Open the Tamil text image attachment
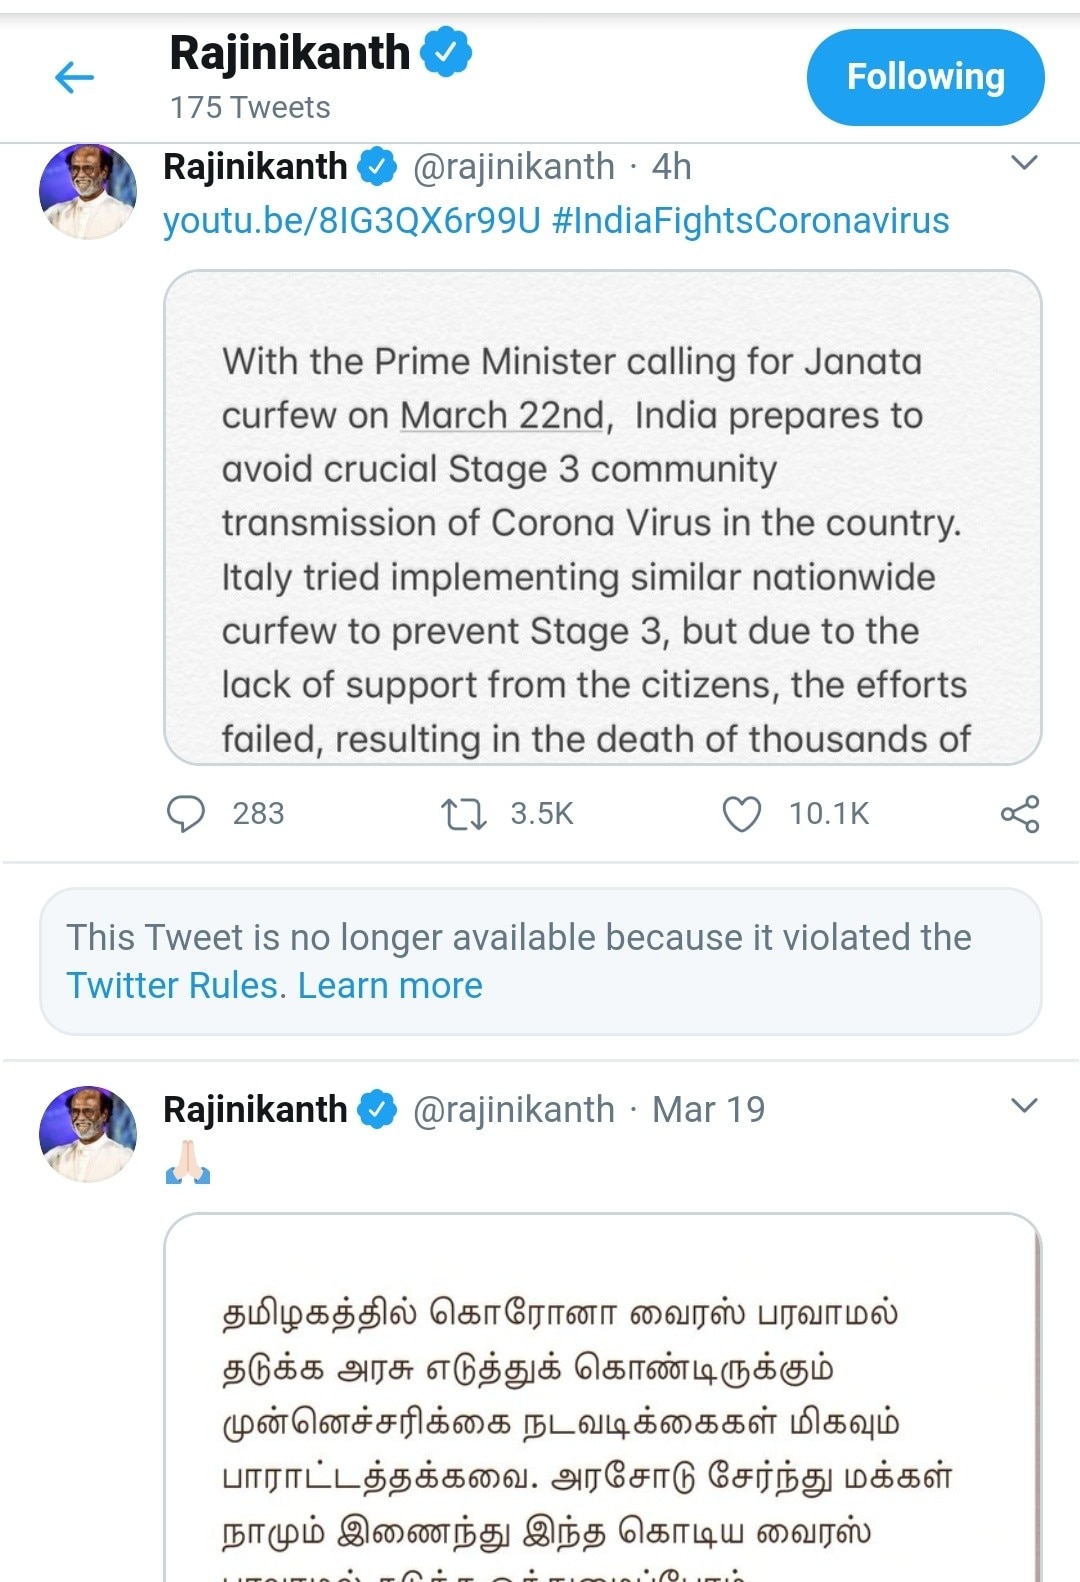Image resolution: width=1080 pixels, height=1582 pixels. (602, 1400)
